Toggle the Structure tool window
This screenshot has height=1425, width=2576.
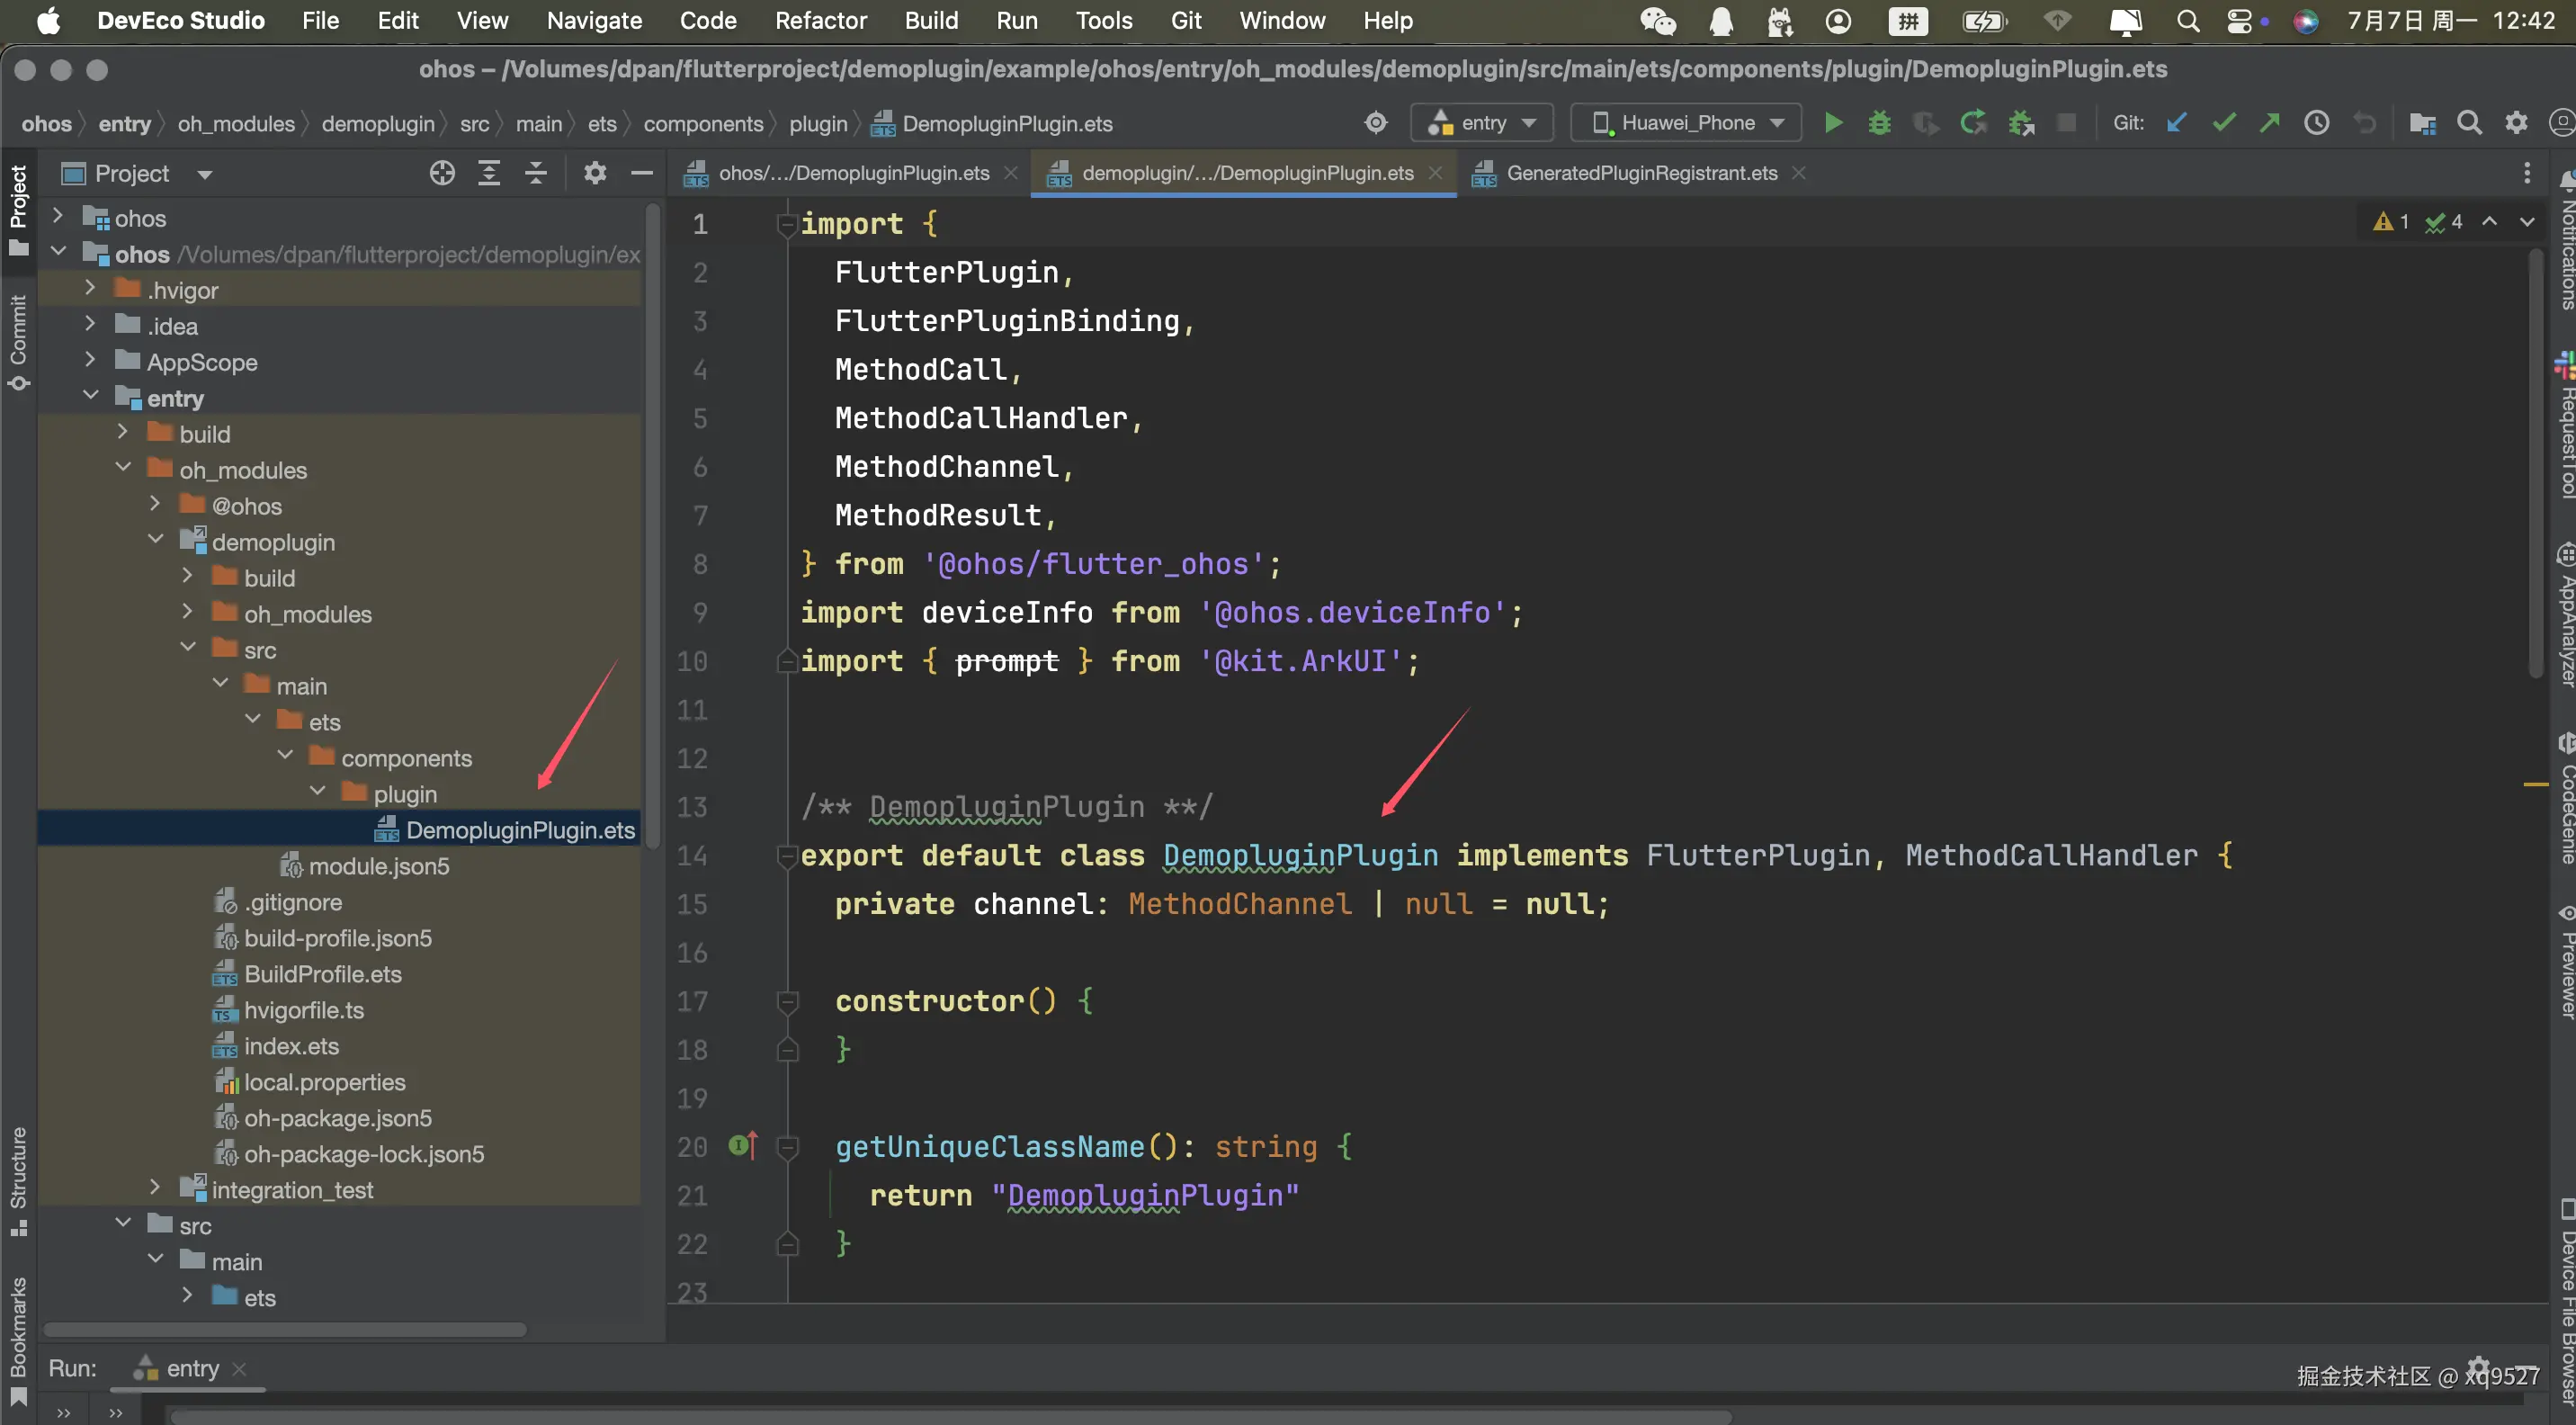click(x=18, y=1179)
